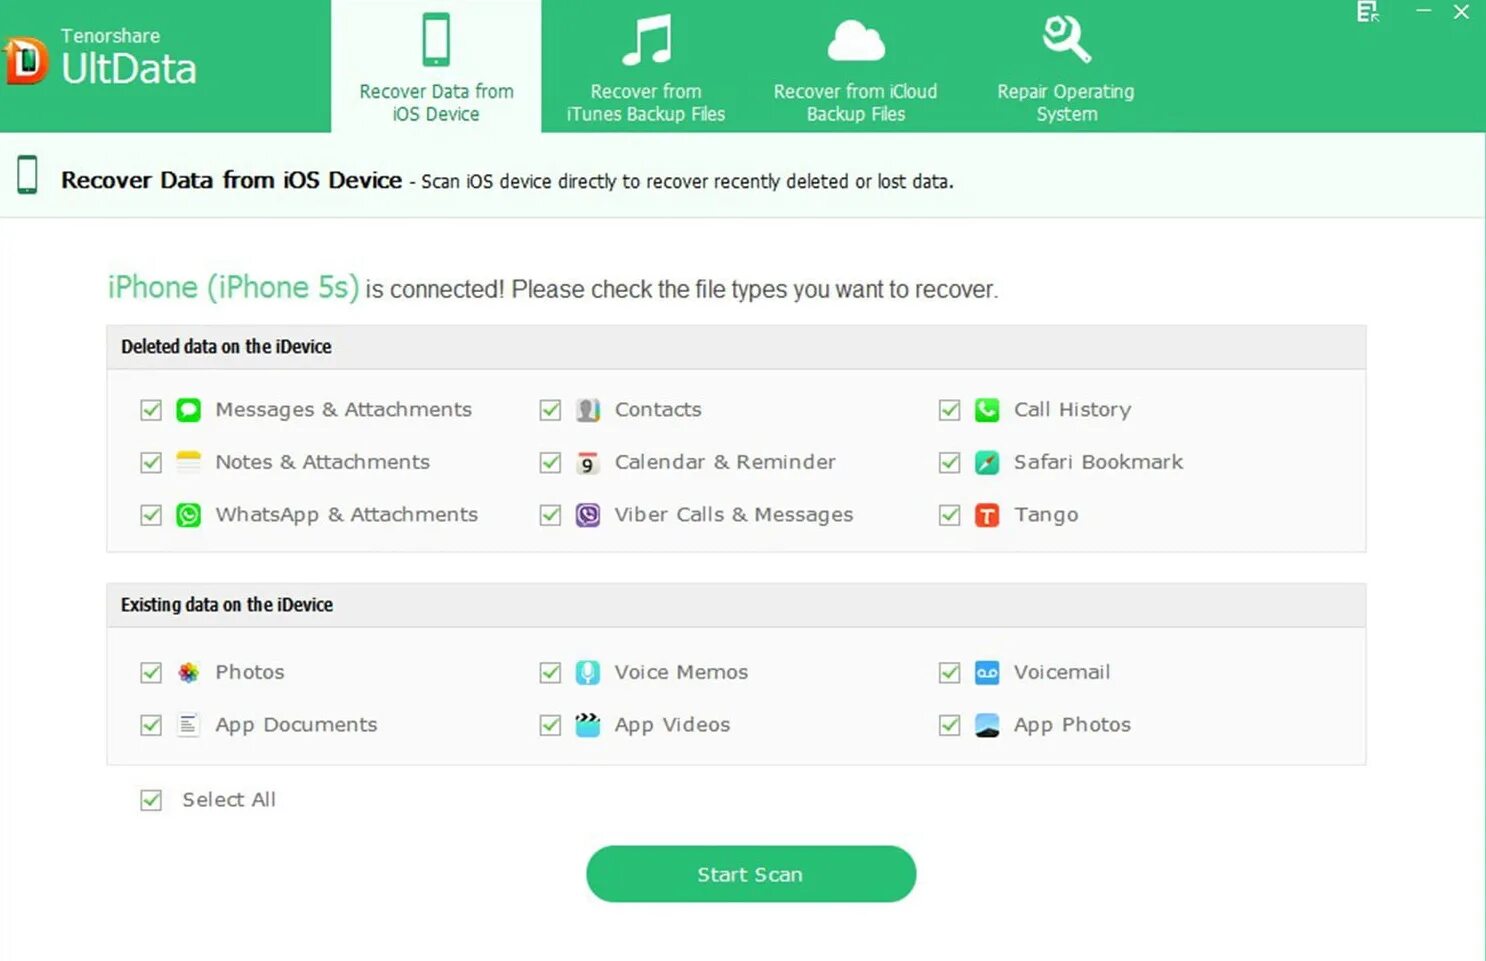Minimize the UltData window
The height and width of the screenshot is (961, 1486).
[1423, 11]
